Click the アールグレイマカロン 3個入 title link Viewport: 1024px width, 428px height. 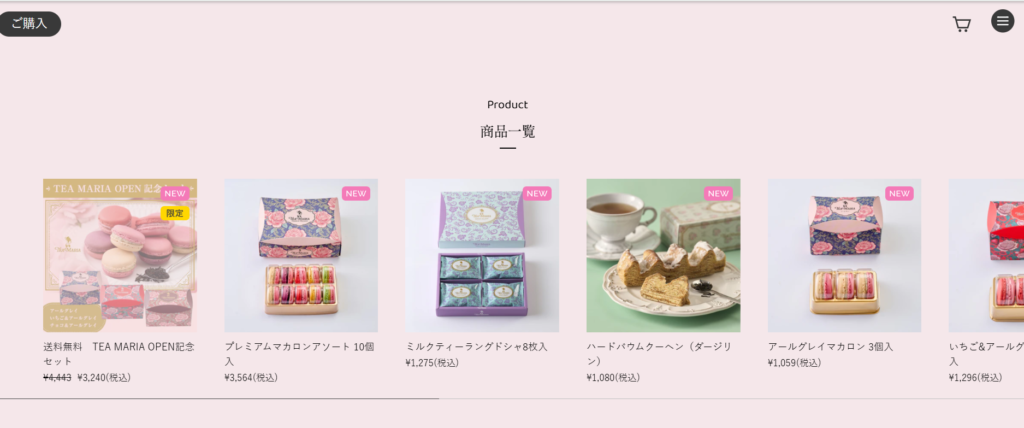click(x=831, y=346)
